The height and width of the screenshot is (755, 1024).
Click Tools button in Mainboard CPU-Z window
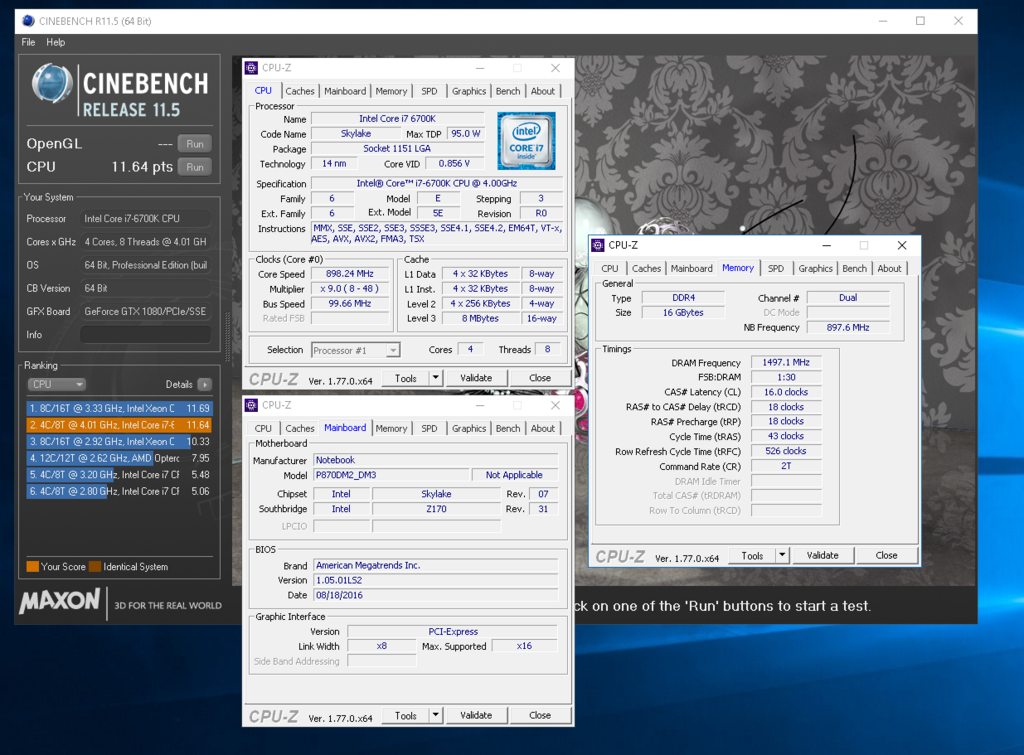pos(405,715)
